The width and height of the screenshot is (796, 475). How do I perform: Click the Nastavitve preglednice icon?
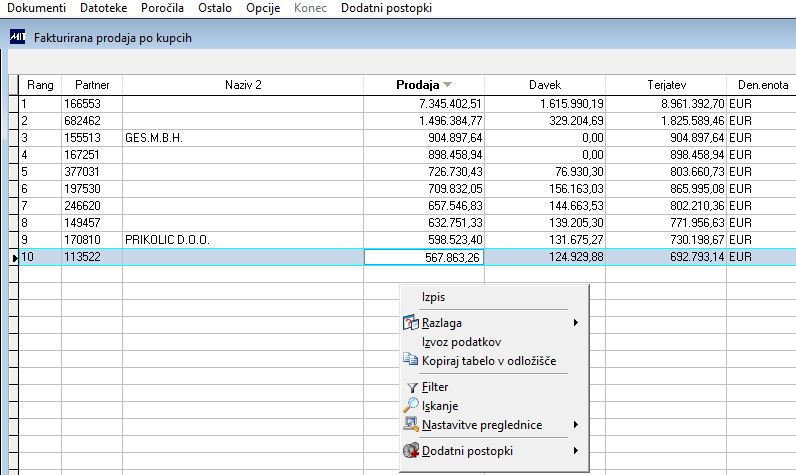pos(411,424)
